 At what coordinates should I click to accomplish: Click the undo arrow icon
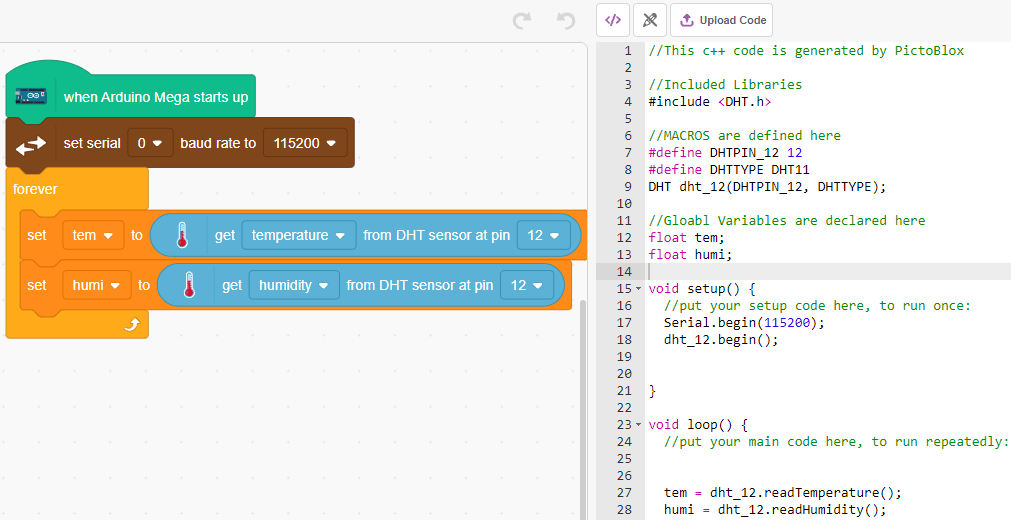(x=566, y=21)
